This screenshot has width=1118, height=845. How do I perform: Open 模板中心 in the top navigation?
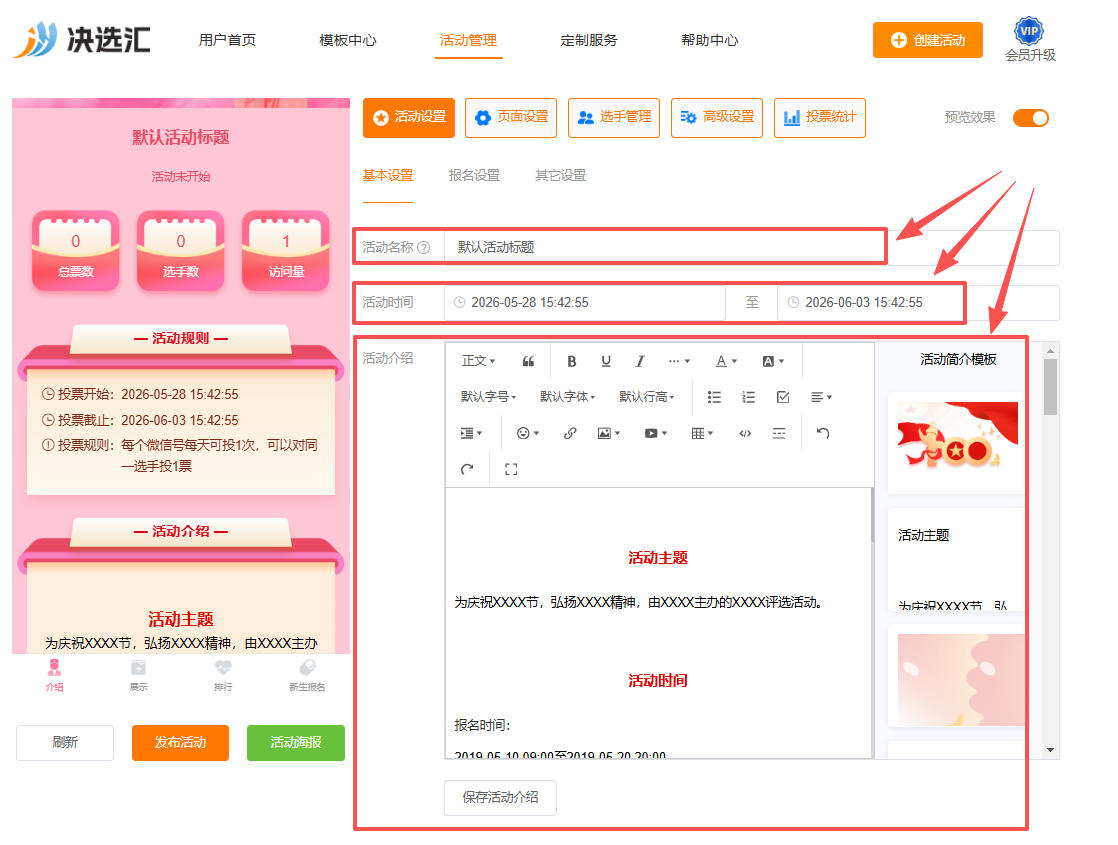click(x=348, y=40)
